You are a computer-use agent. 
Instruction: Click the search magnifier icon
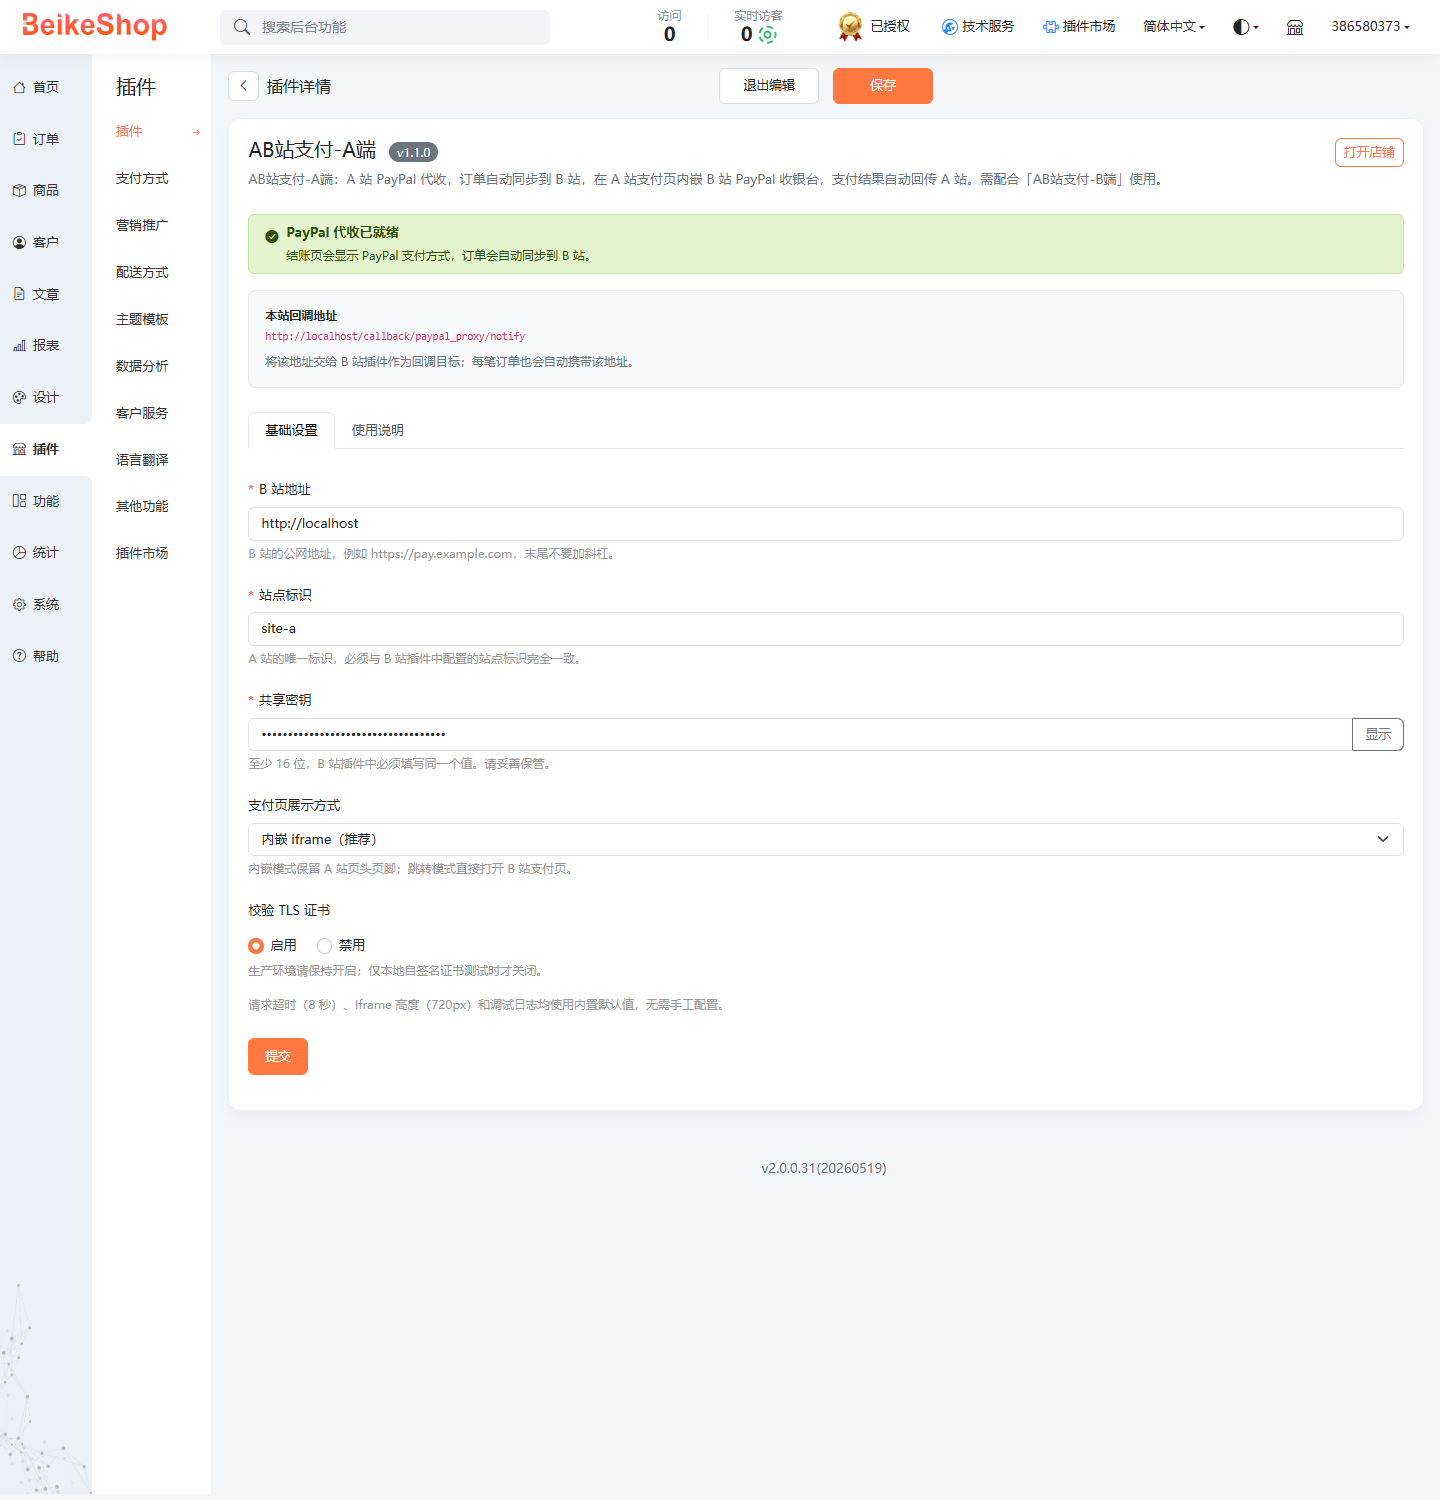[241, 27]
